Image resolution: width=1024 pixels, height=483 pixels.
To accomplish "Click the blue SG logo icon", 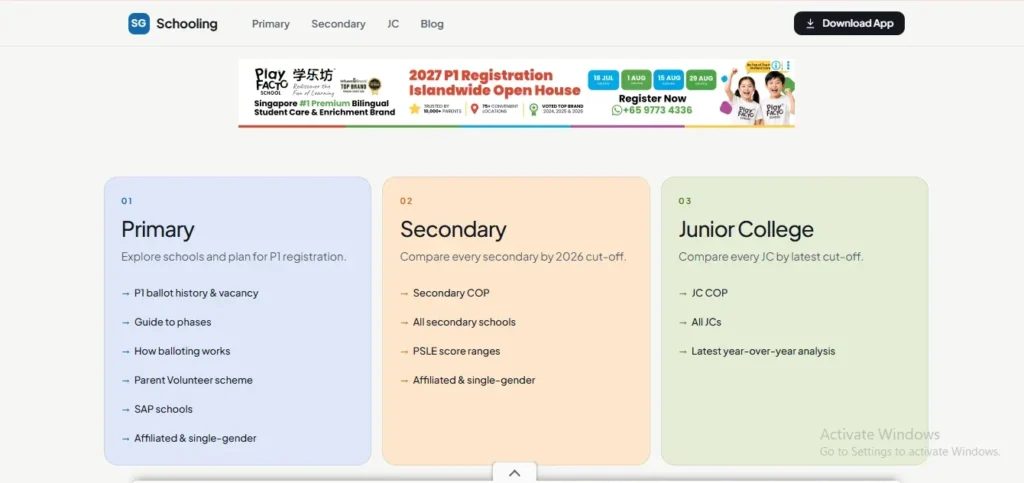I will [x=138, y=23].
